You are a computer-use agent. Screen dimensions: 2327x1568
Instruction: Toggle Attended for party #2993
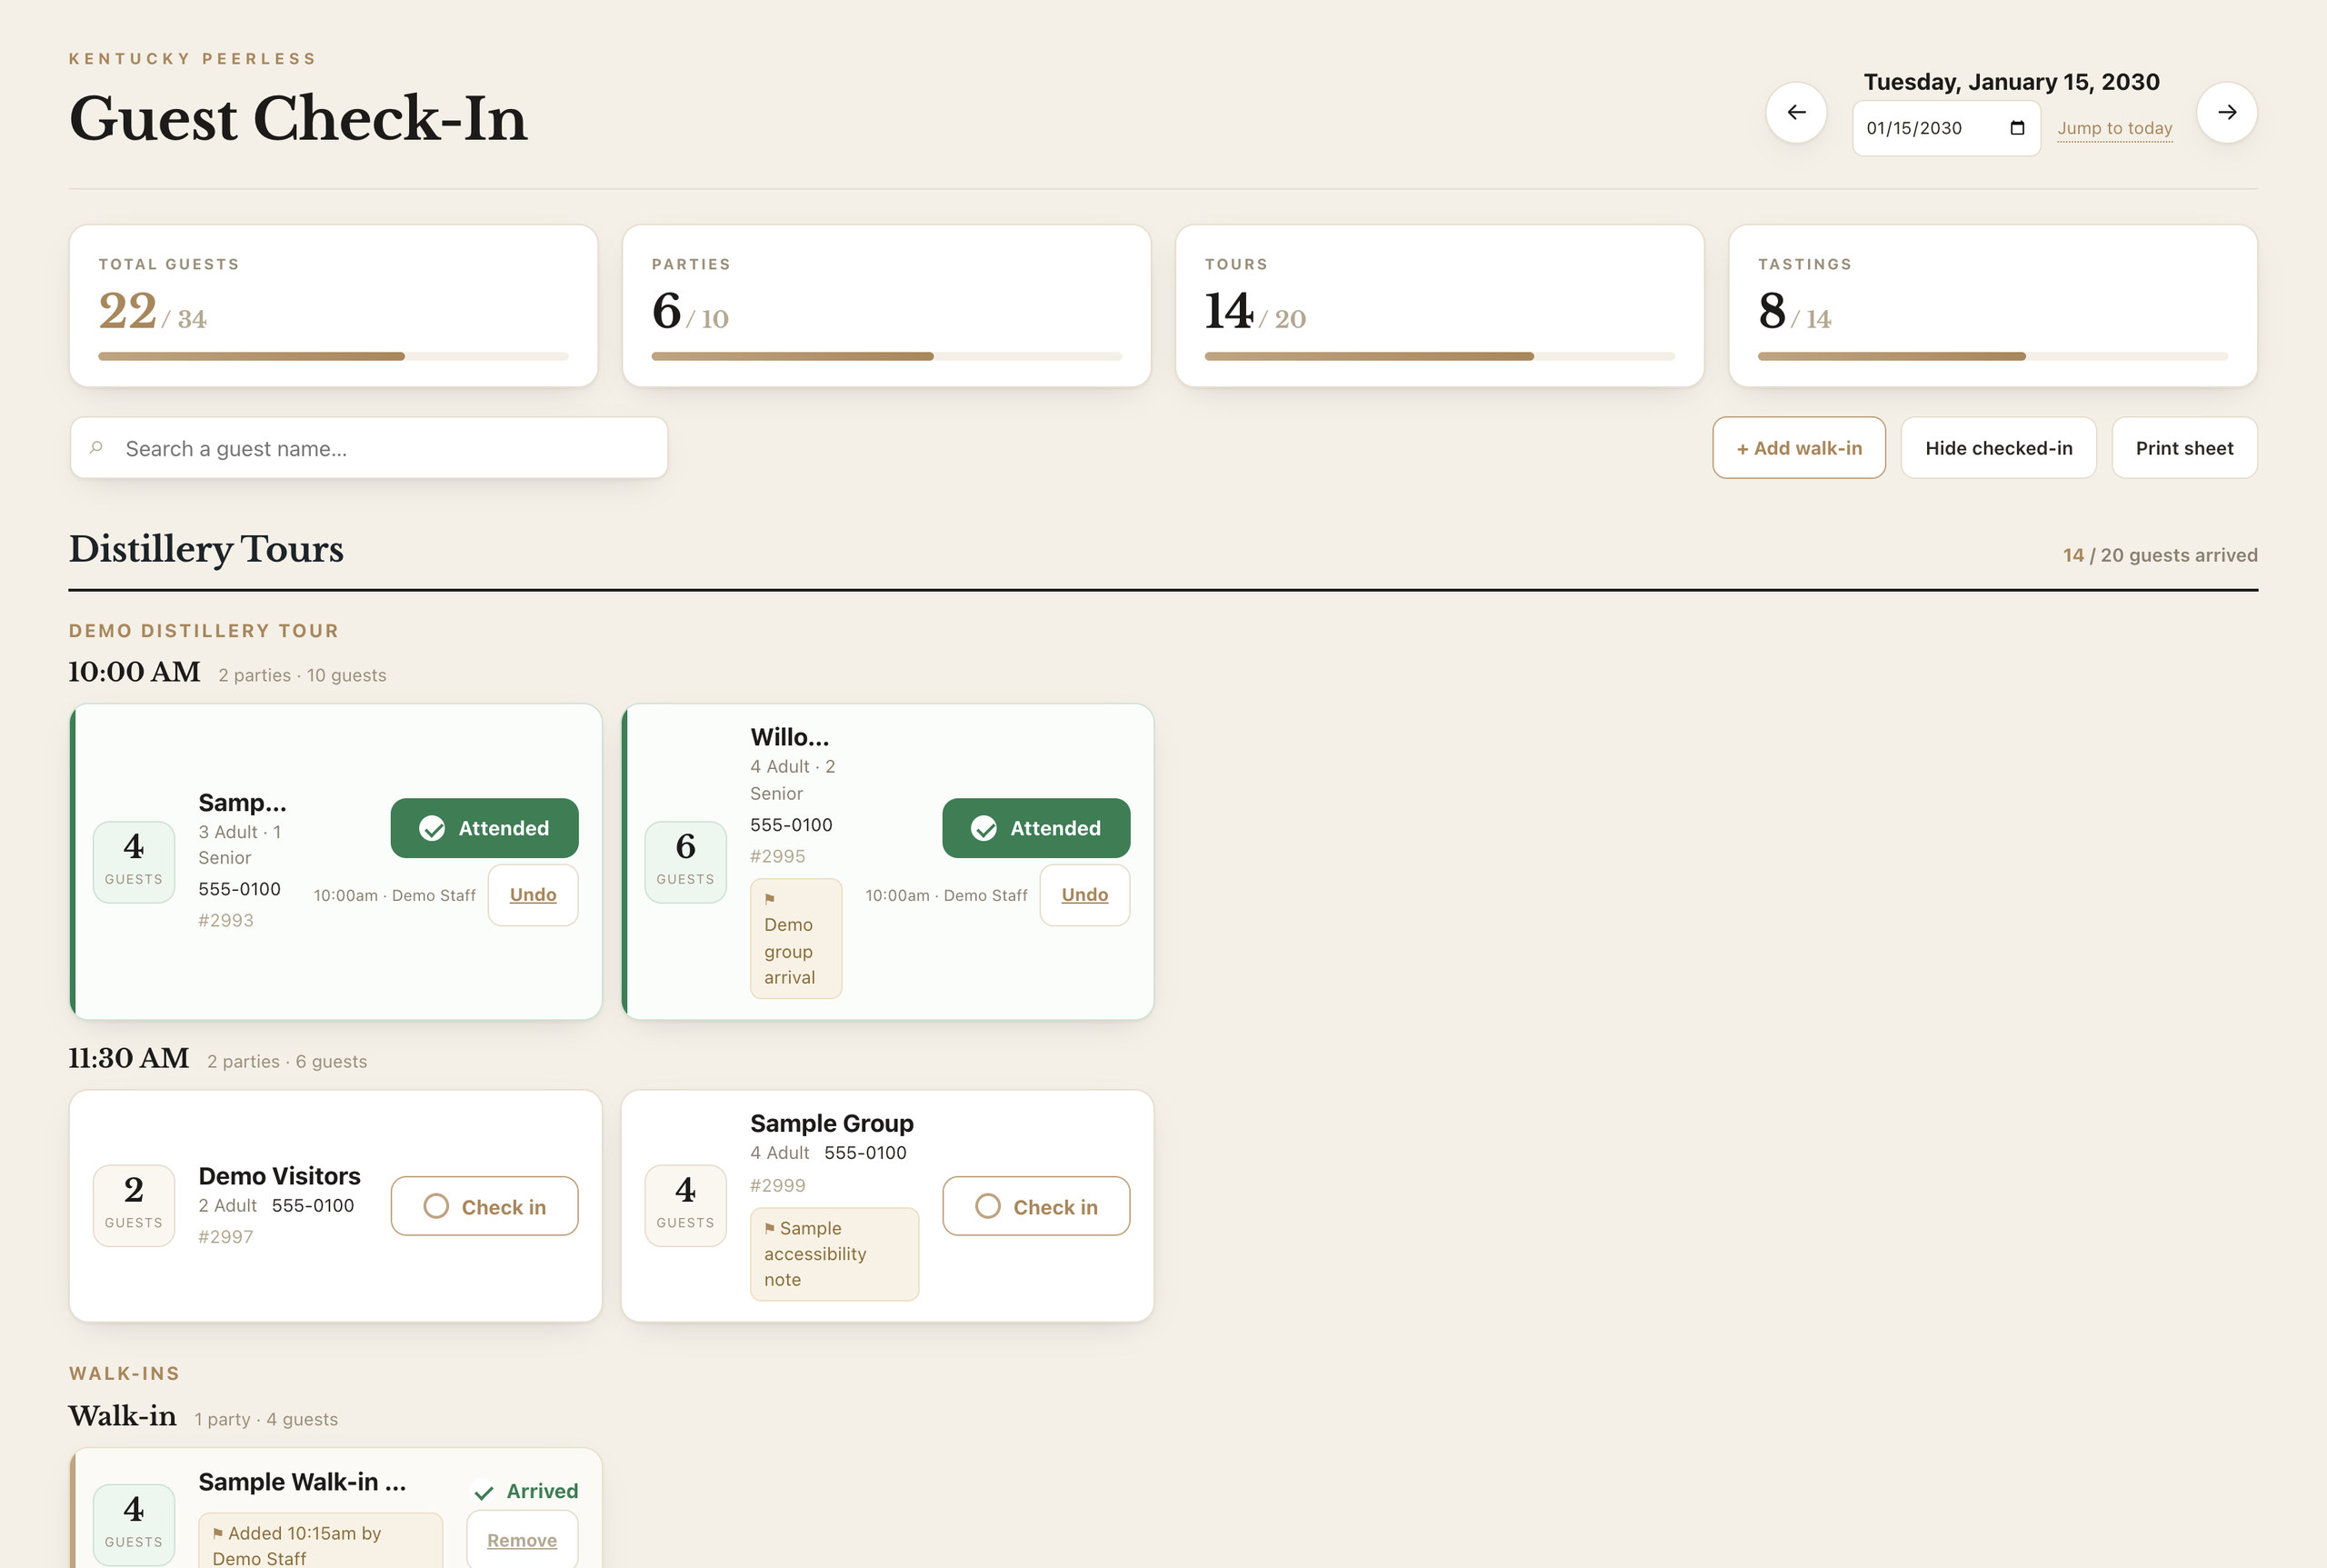click(x=484, y=828)
